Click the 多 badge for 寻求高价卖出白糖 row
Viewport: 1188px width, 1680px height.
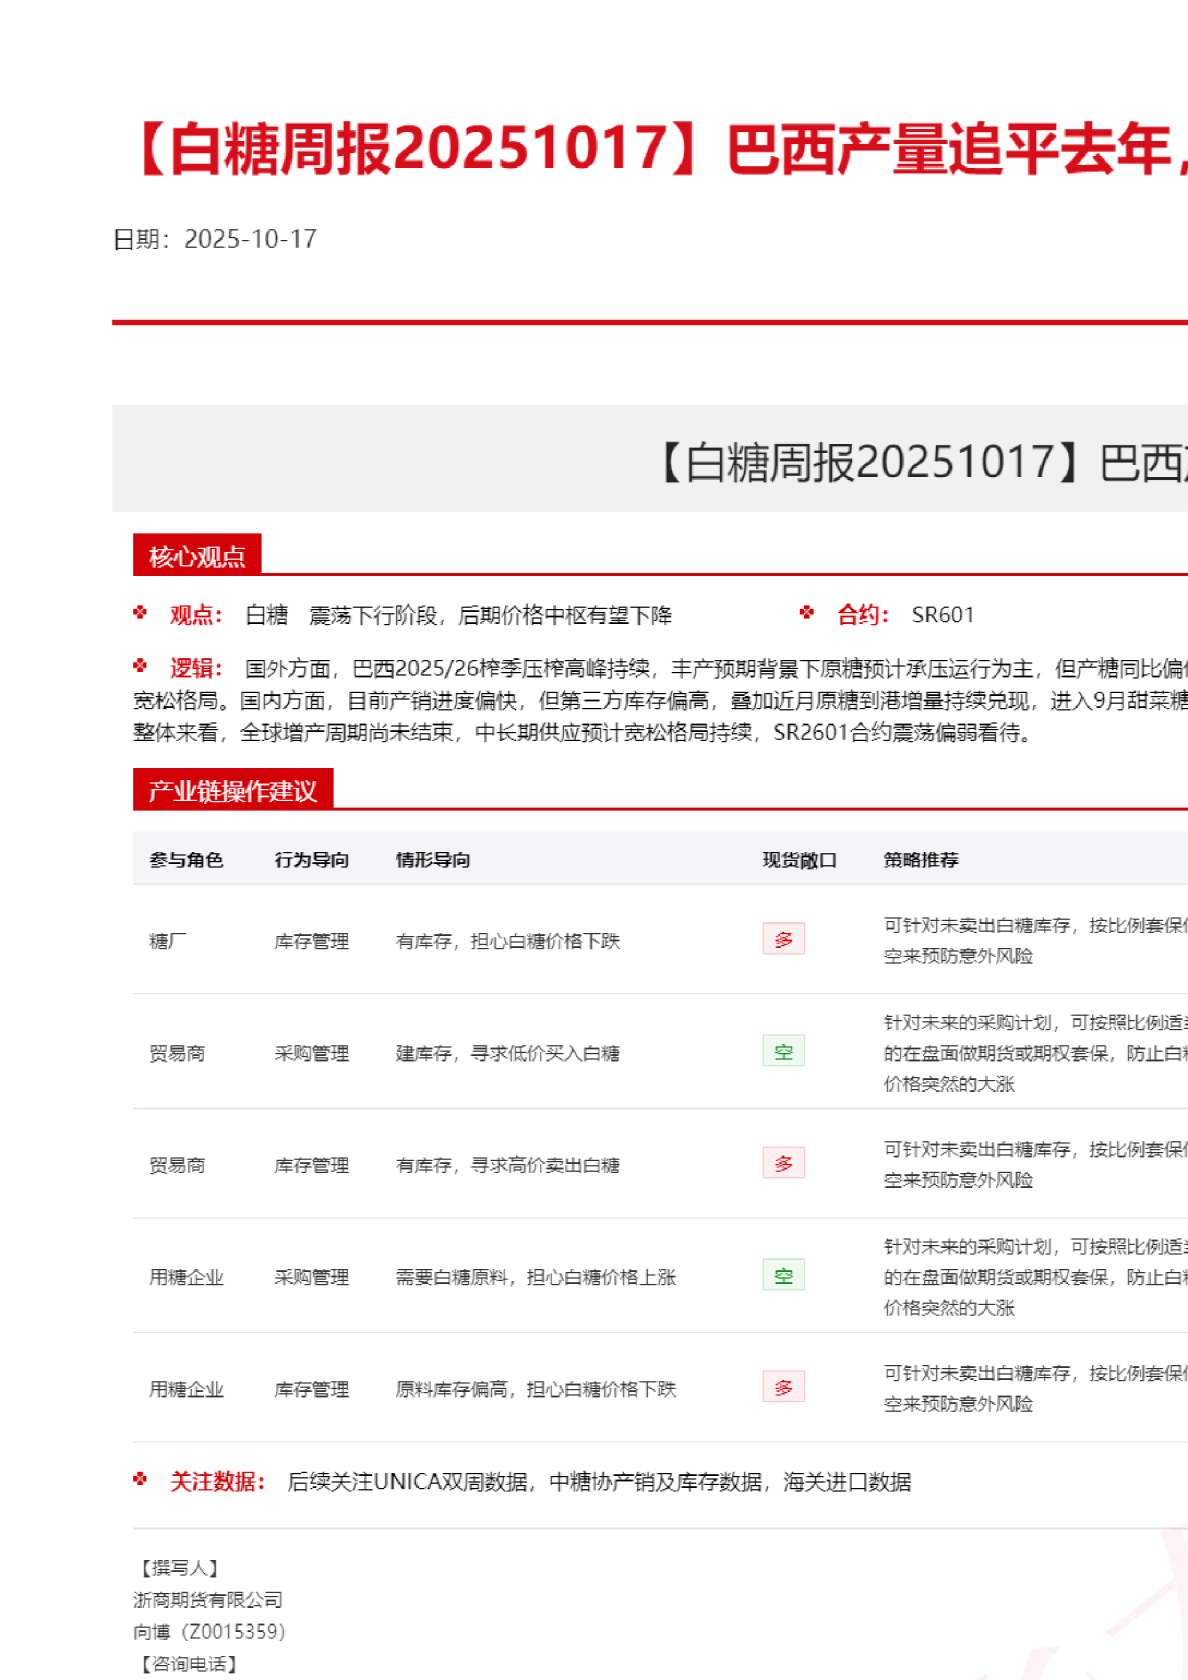click(783, 1163)
